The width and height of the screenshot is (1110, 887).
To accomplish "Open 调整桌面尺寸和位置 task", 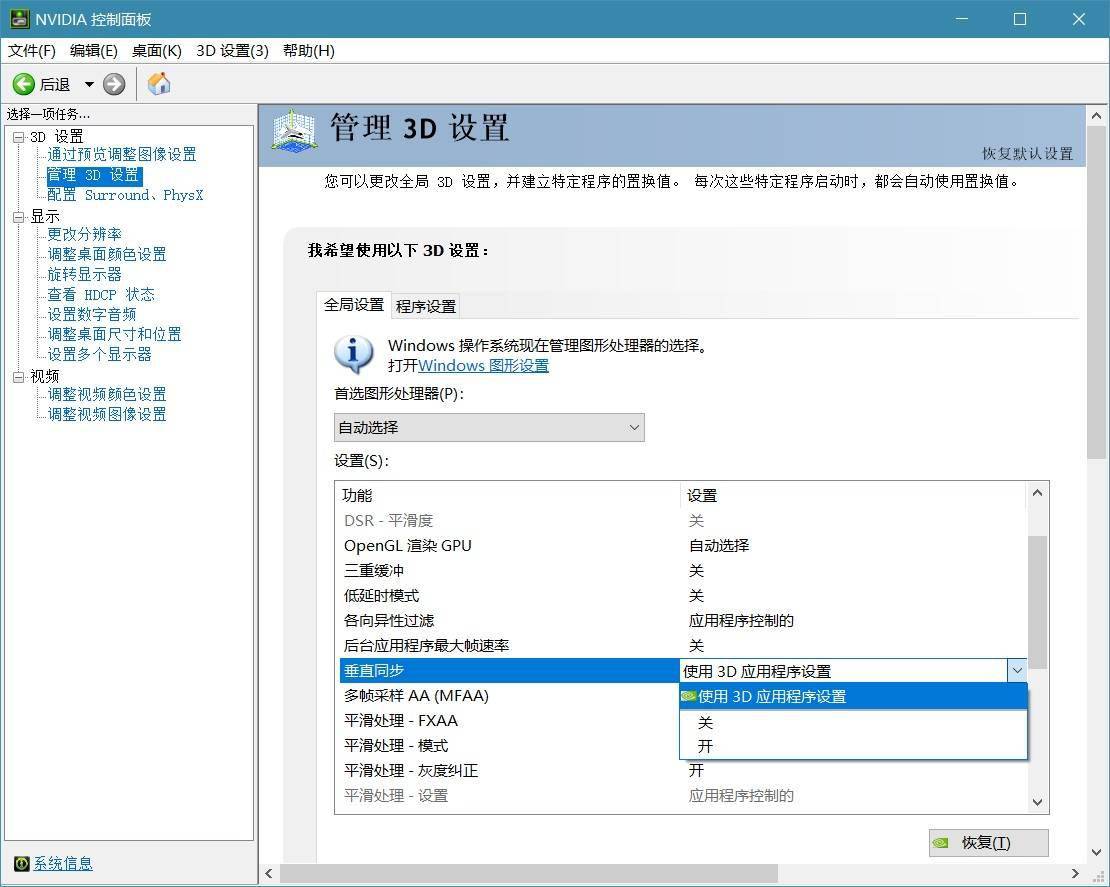I will (114, 334).
